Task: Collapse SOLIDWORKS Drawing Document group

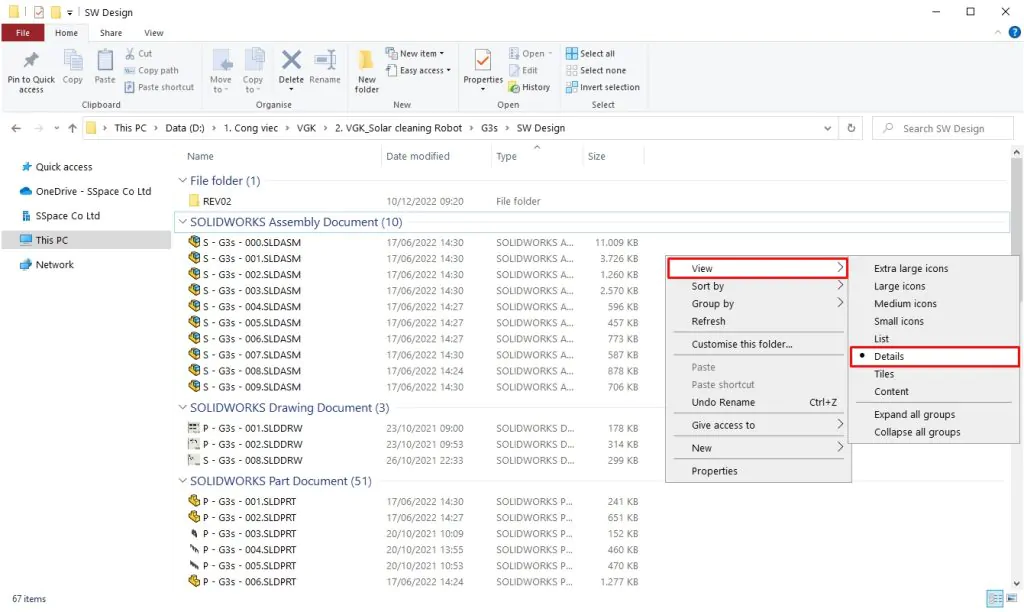Action: pyautogui.click(x=183, y=408)
